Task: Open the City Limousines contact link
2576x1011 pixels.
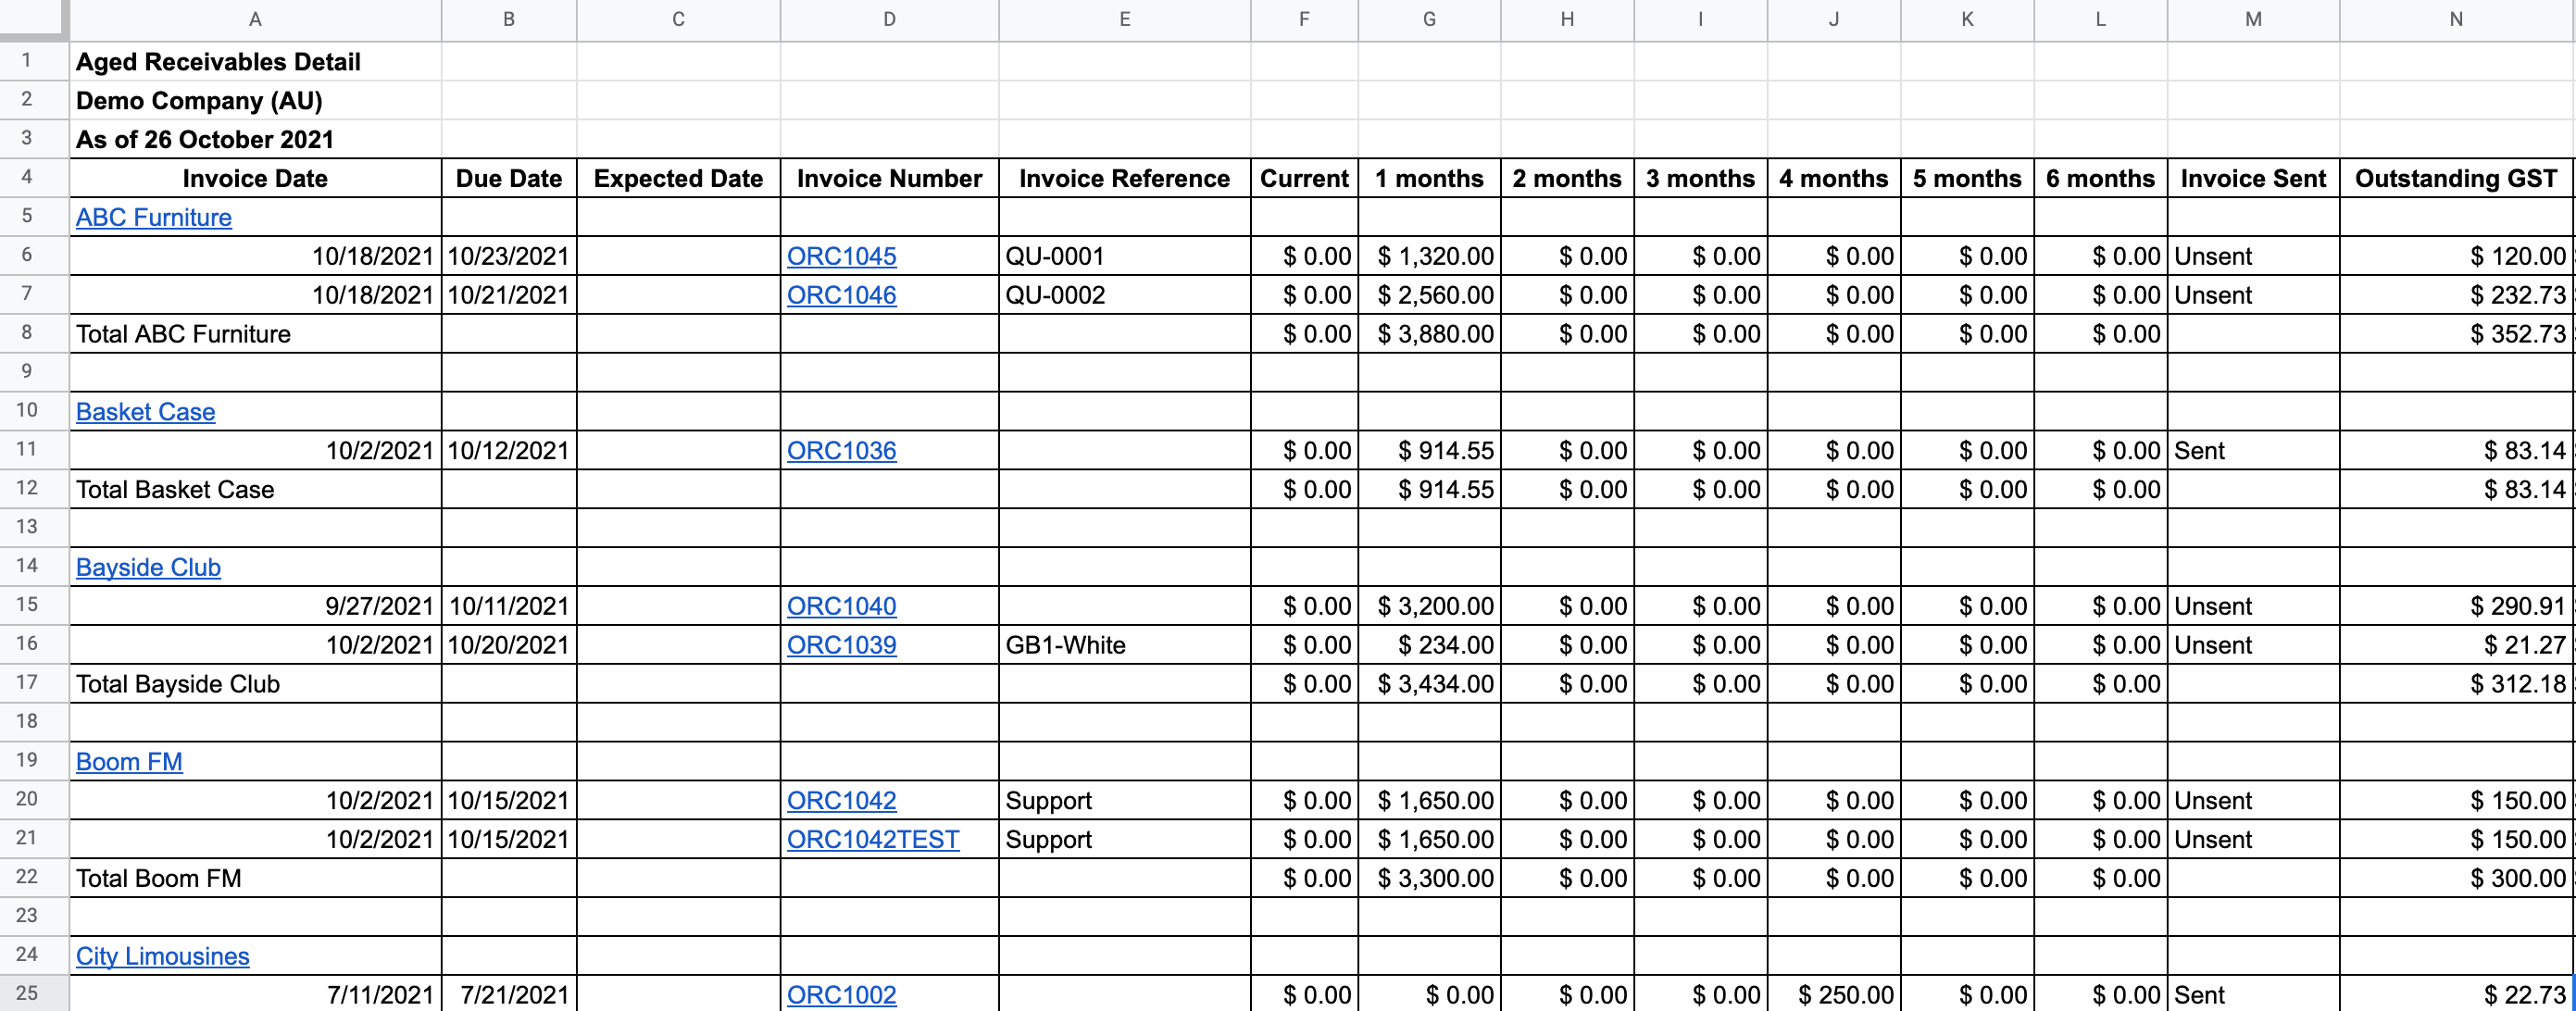Action: 162,956
